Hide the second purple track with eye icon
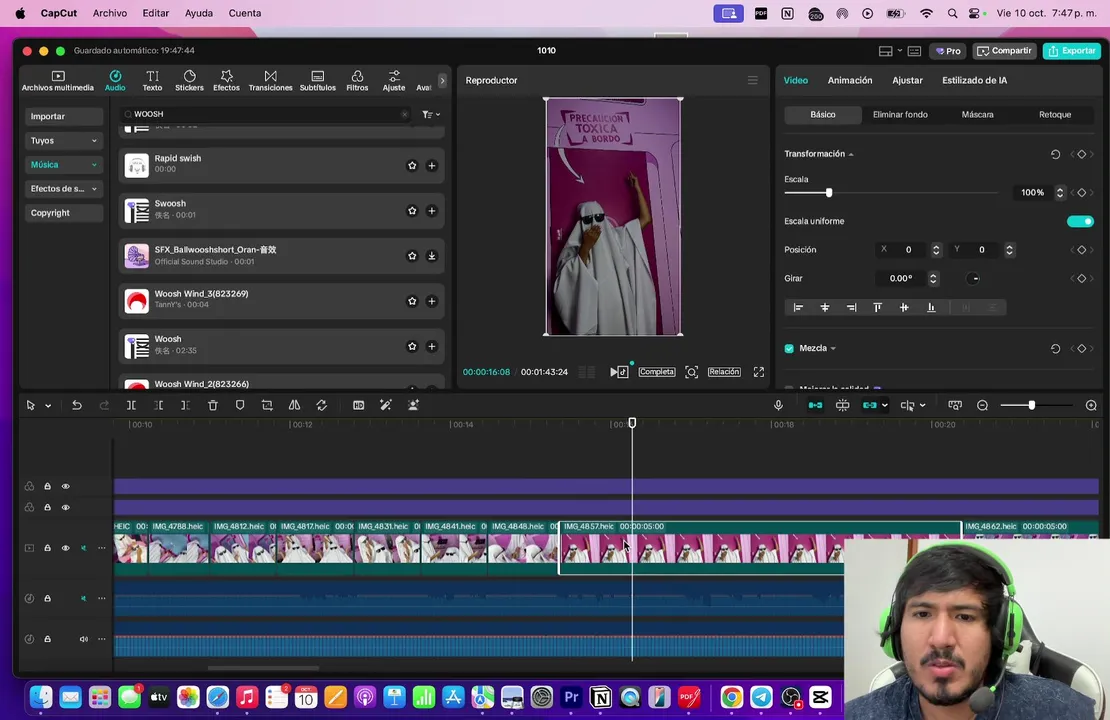 (66, 508)
